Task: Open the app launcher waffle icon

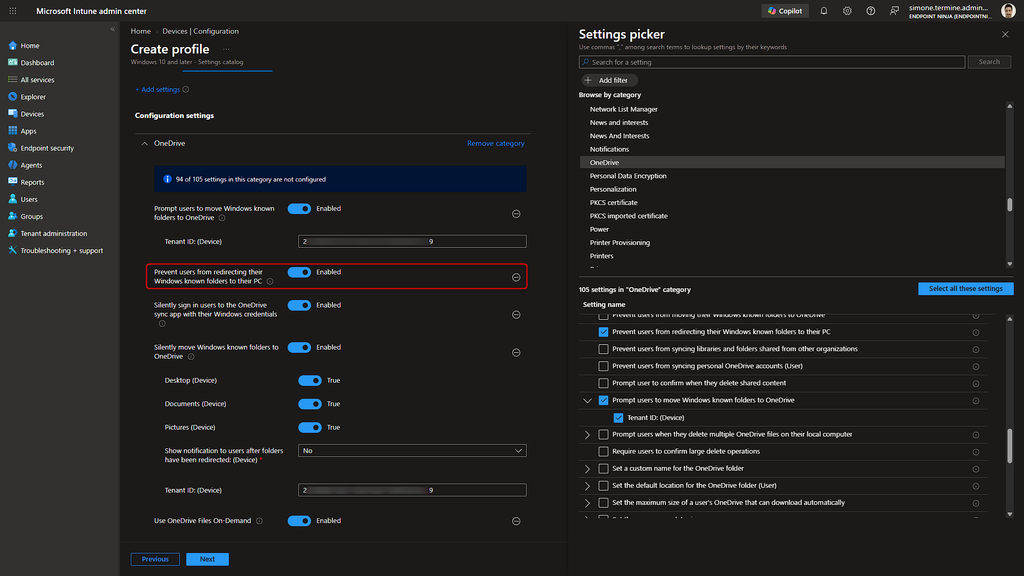Action: coord(12,11)
